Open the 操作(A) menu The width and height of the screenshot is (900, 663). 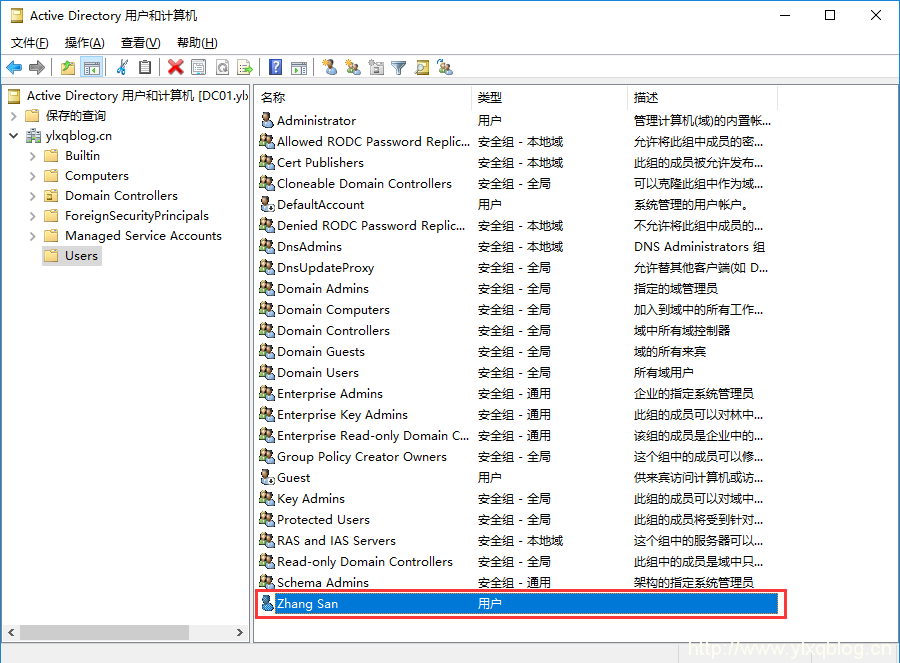(84, 42)
